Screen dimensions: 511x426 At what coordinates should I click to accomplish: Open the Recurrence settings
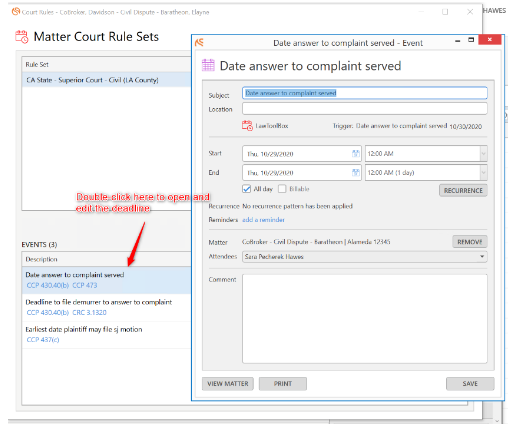tap(463, 191)
